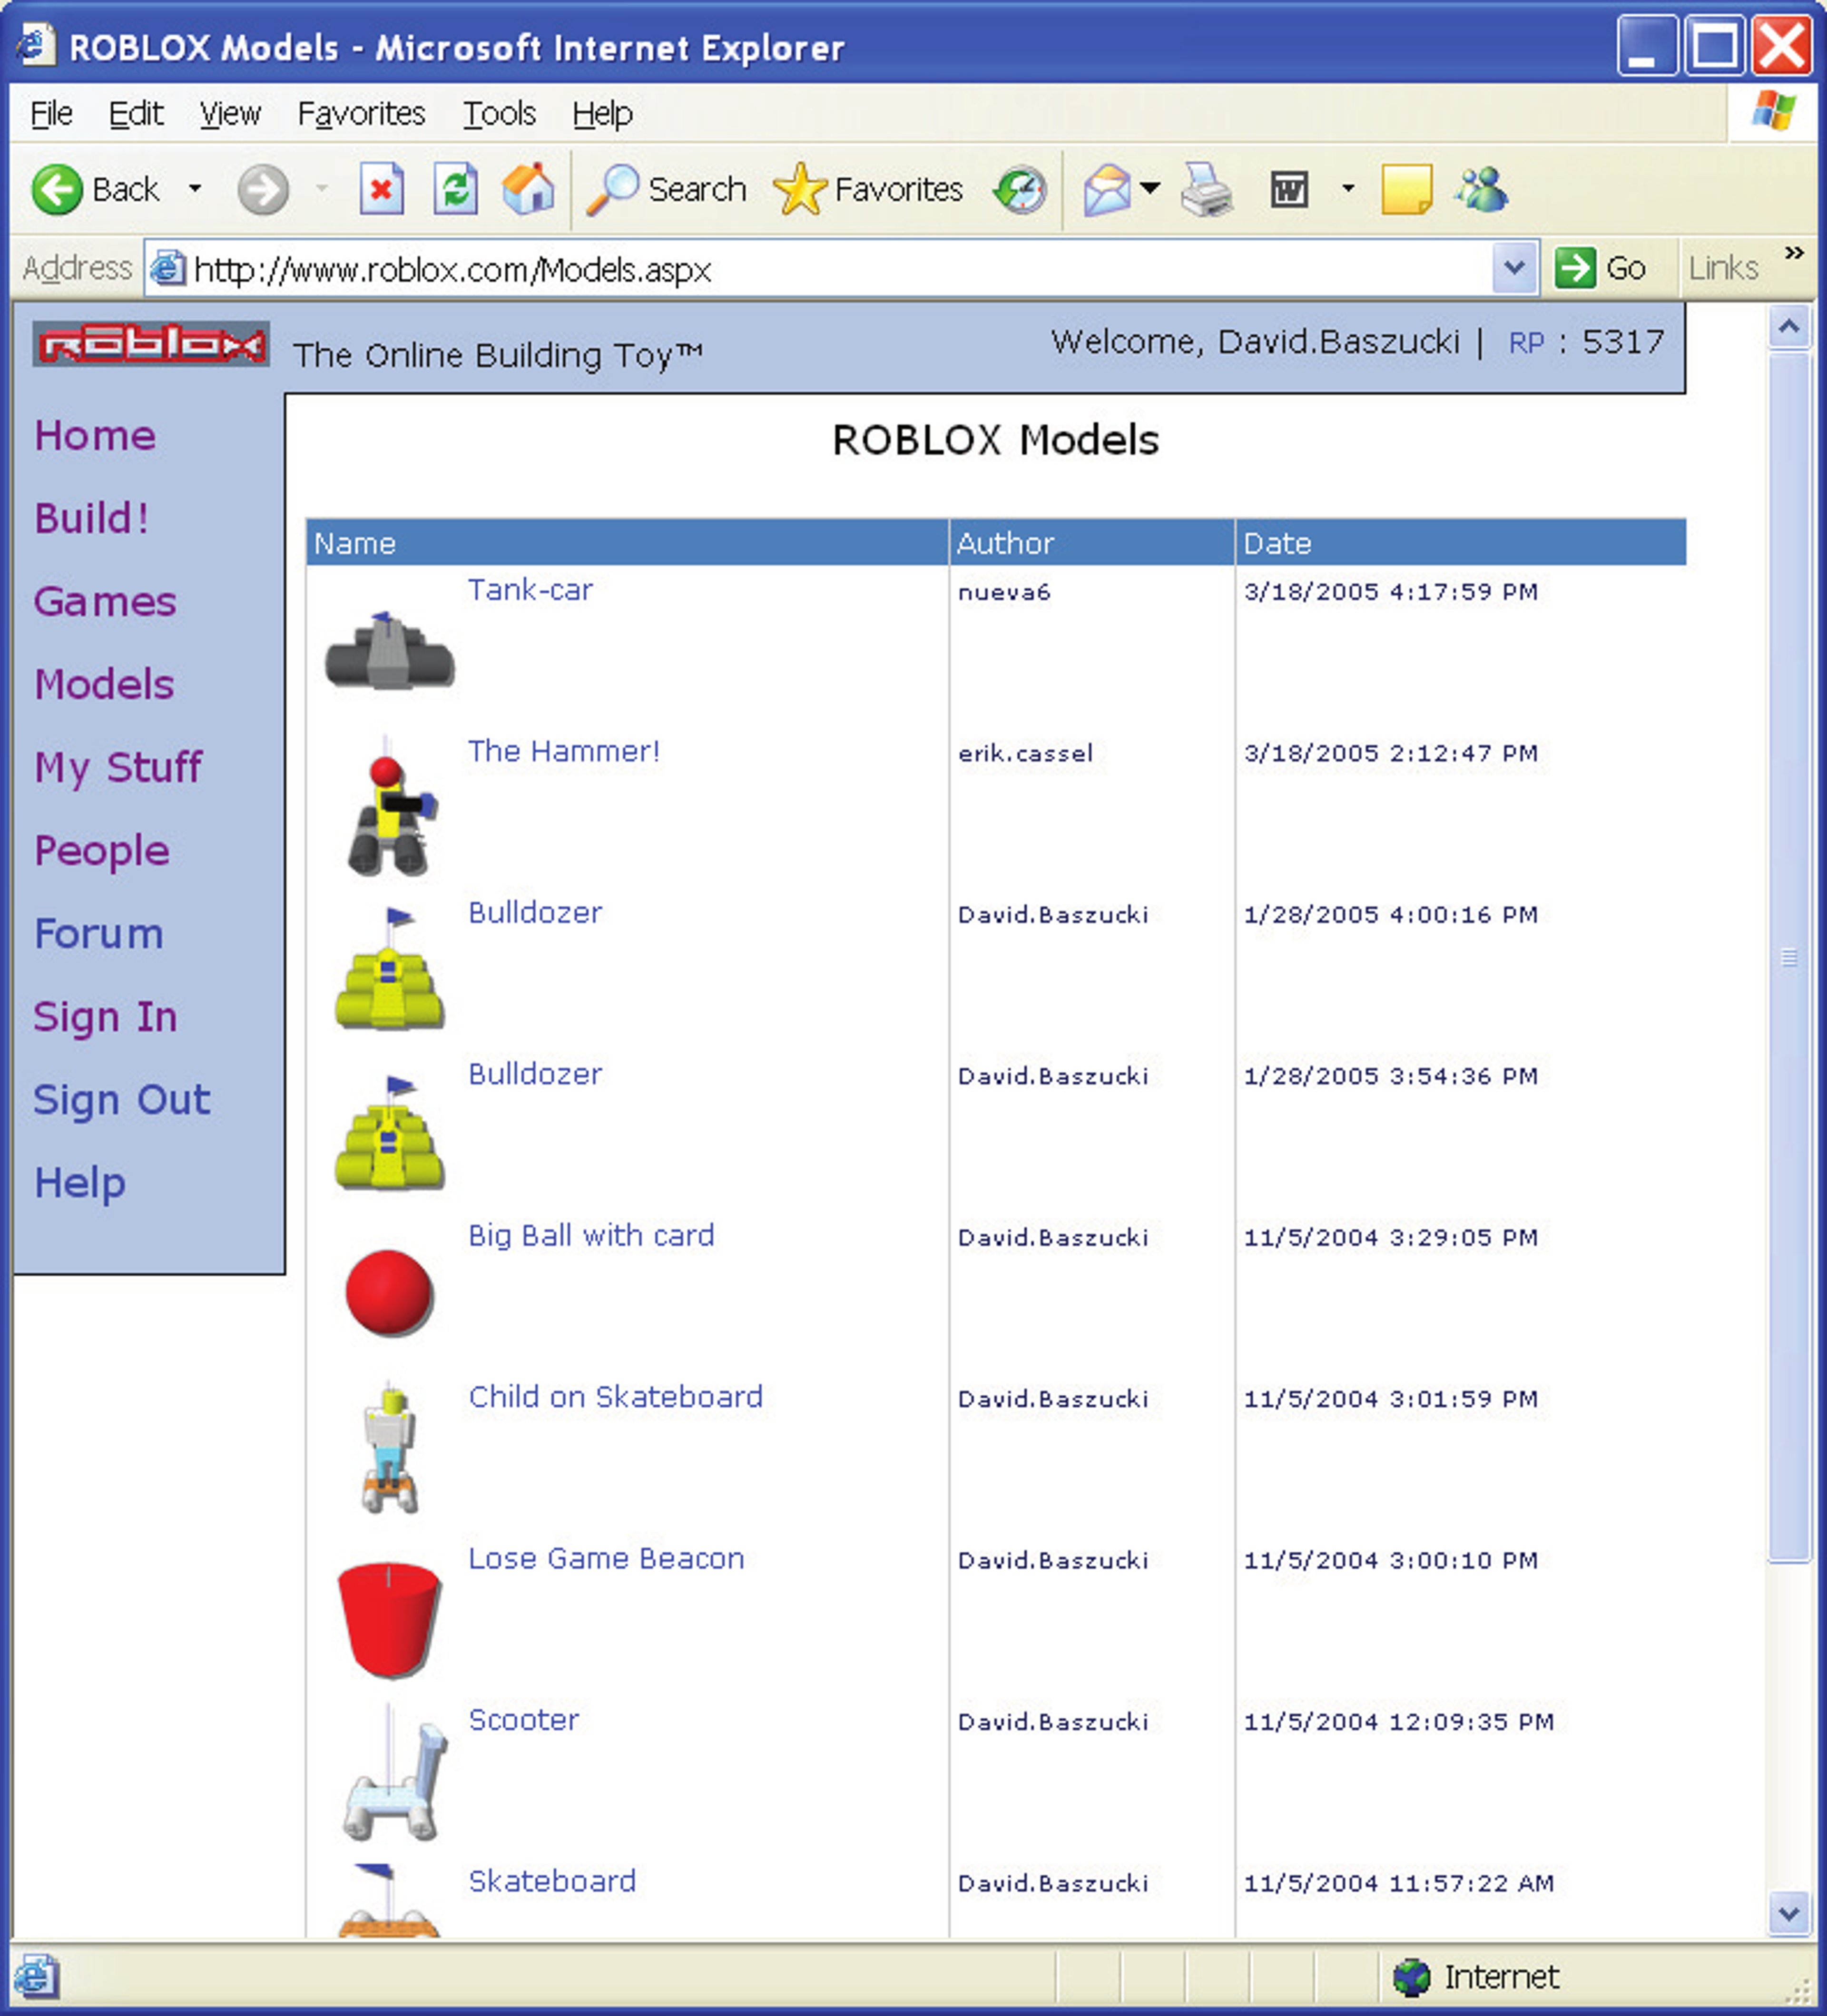The height and width of the screenshot is (2016, 1827).
Task: Open the Favorites menu
Action: tap(361, 114)
